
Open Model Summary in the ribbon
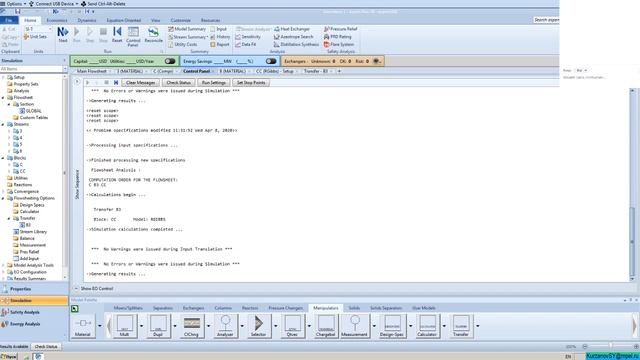187,29
